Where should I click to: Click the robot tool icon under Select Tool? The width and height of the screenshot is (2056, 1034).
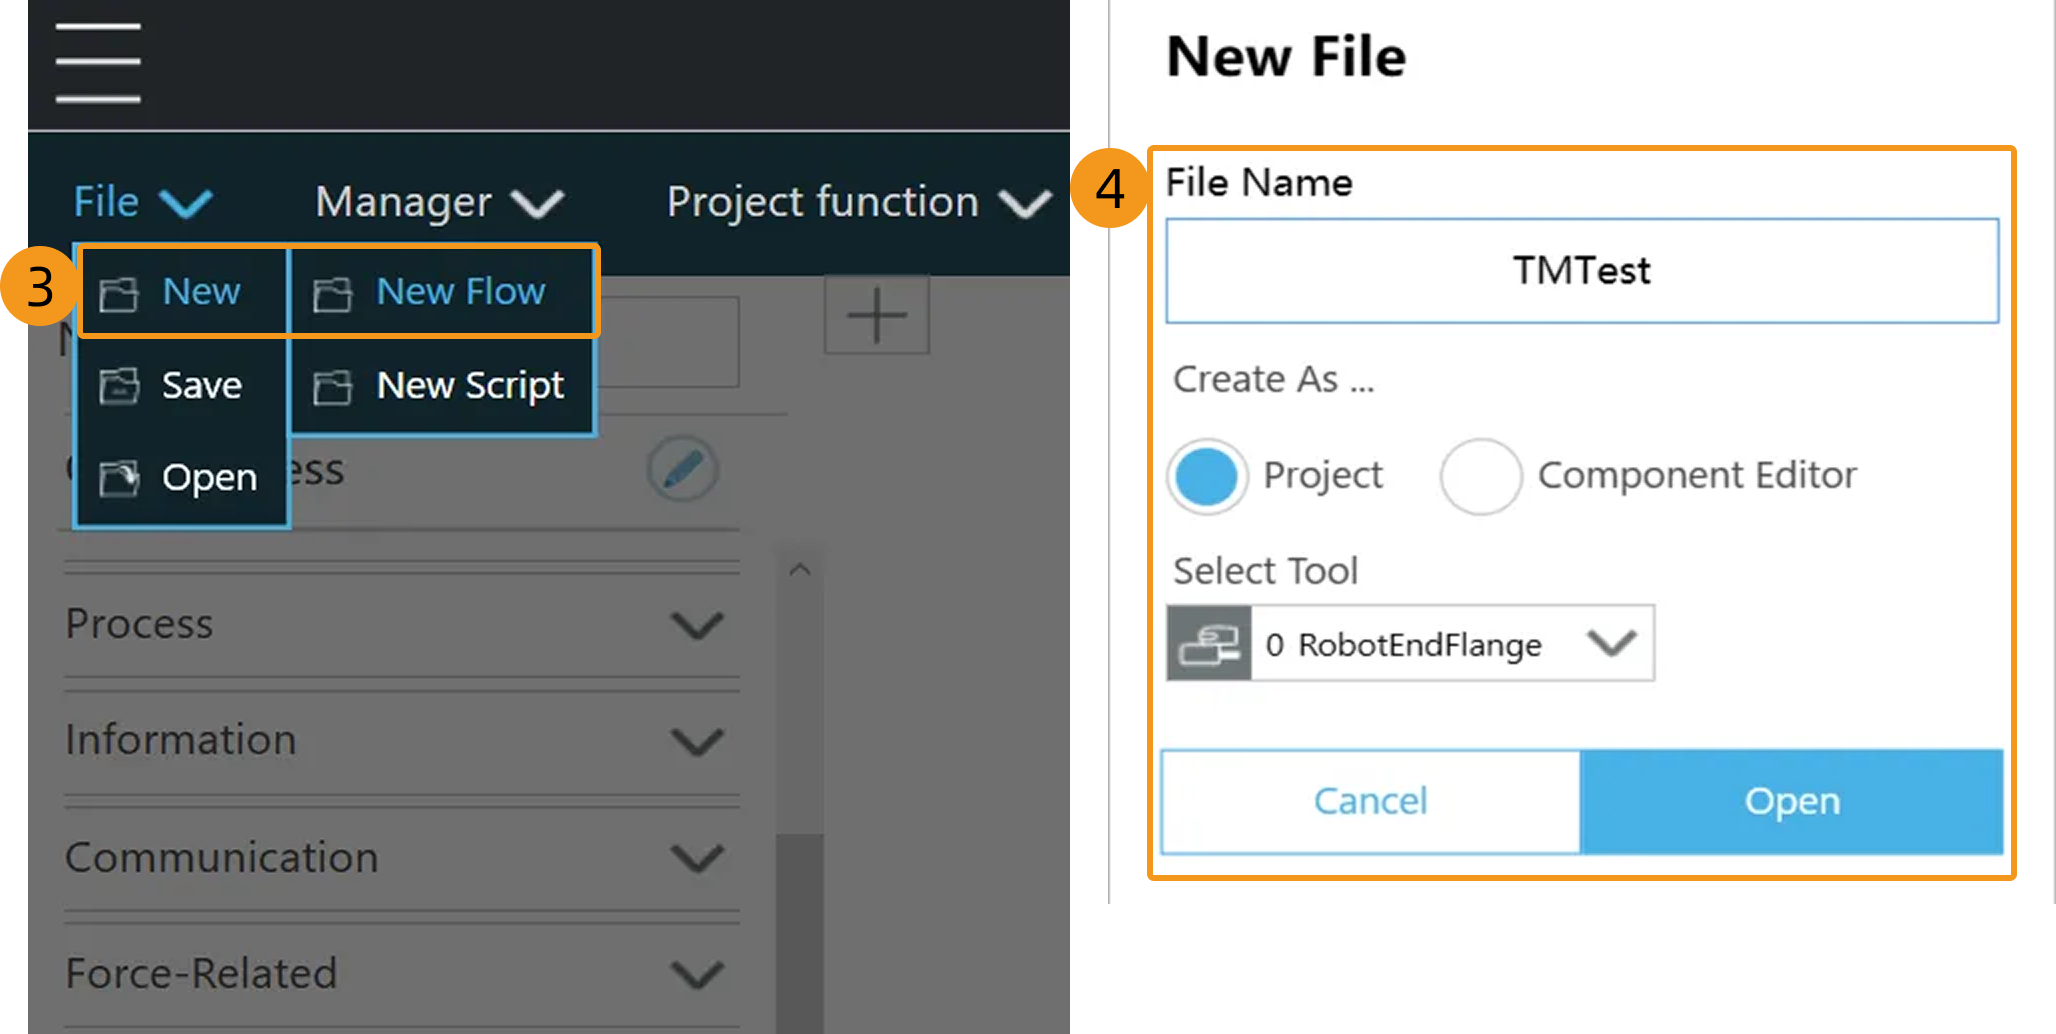click(x=1209, y=644)
